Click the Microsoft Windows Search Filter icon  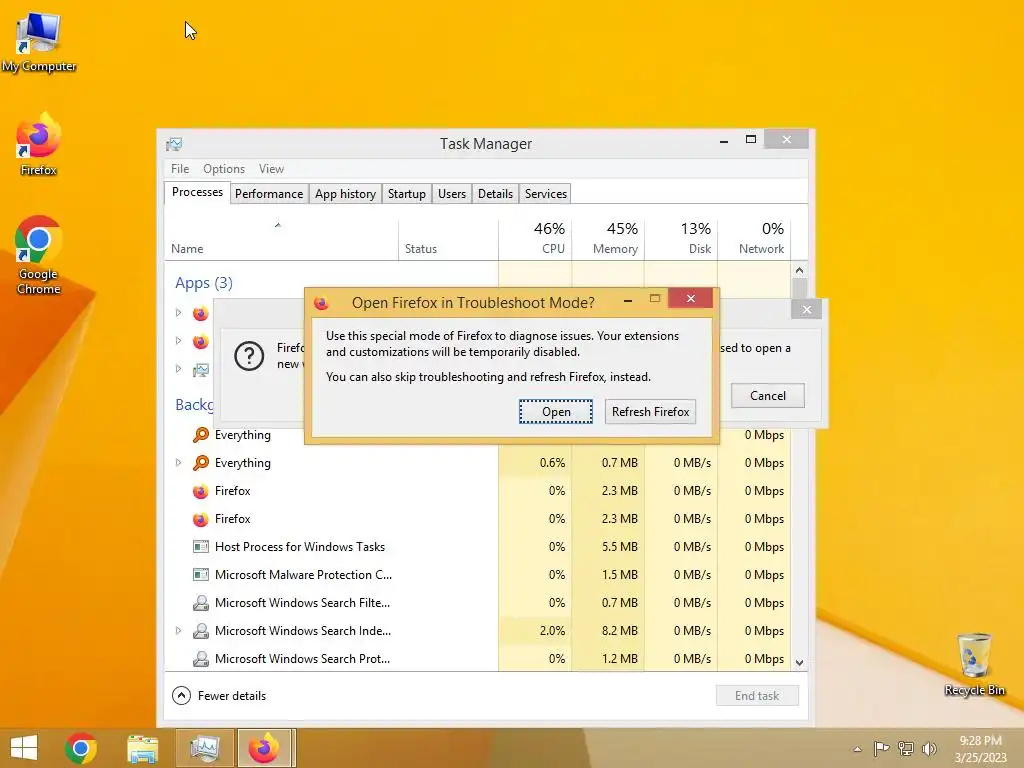tap(200, 603)
